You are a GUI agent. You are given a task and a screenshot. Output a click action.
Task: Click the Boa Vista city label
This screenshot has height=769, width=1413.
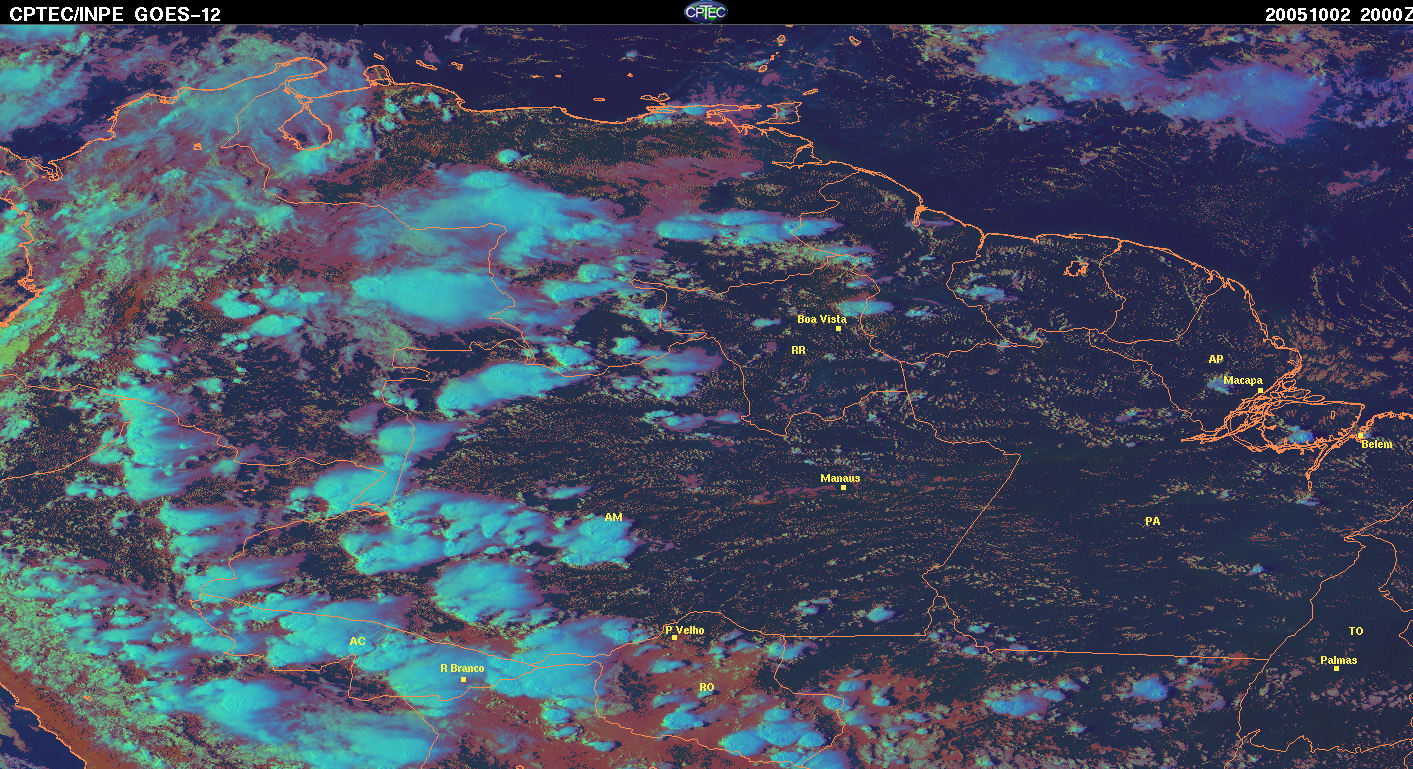tap(822, 319)
